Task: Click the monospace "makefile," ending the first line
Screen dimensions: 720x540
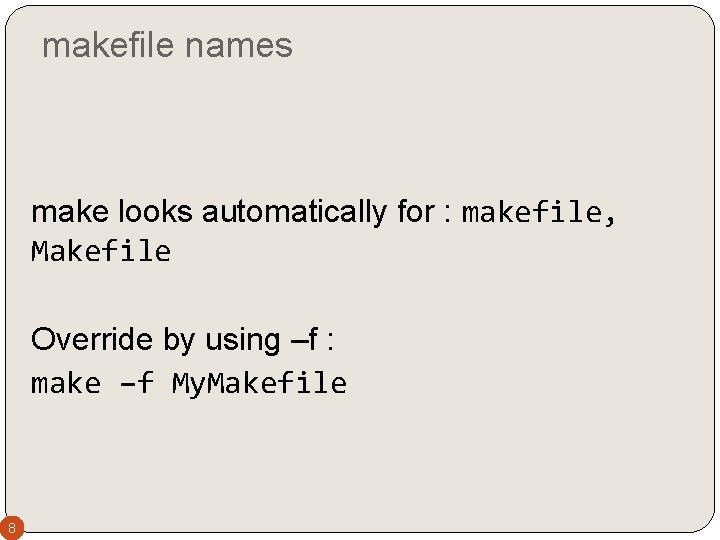Action: tap(532, 212)
